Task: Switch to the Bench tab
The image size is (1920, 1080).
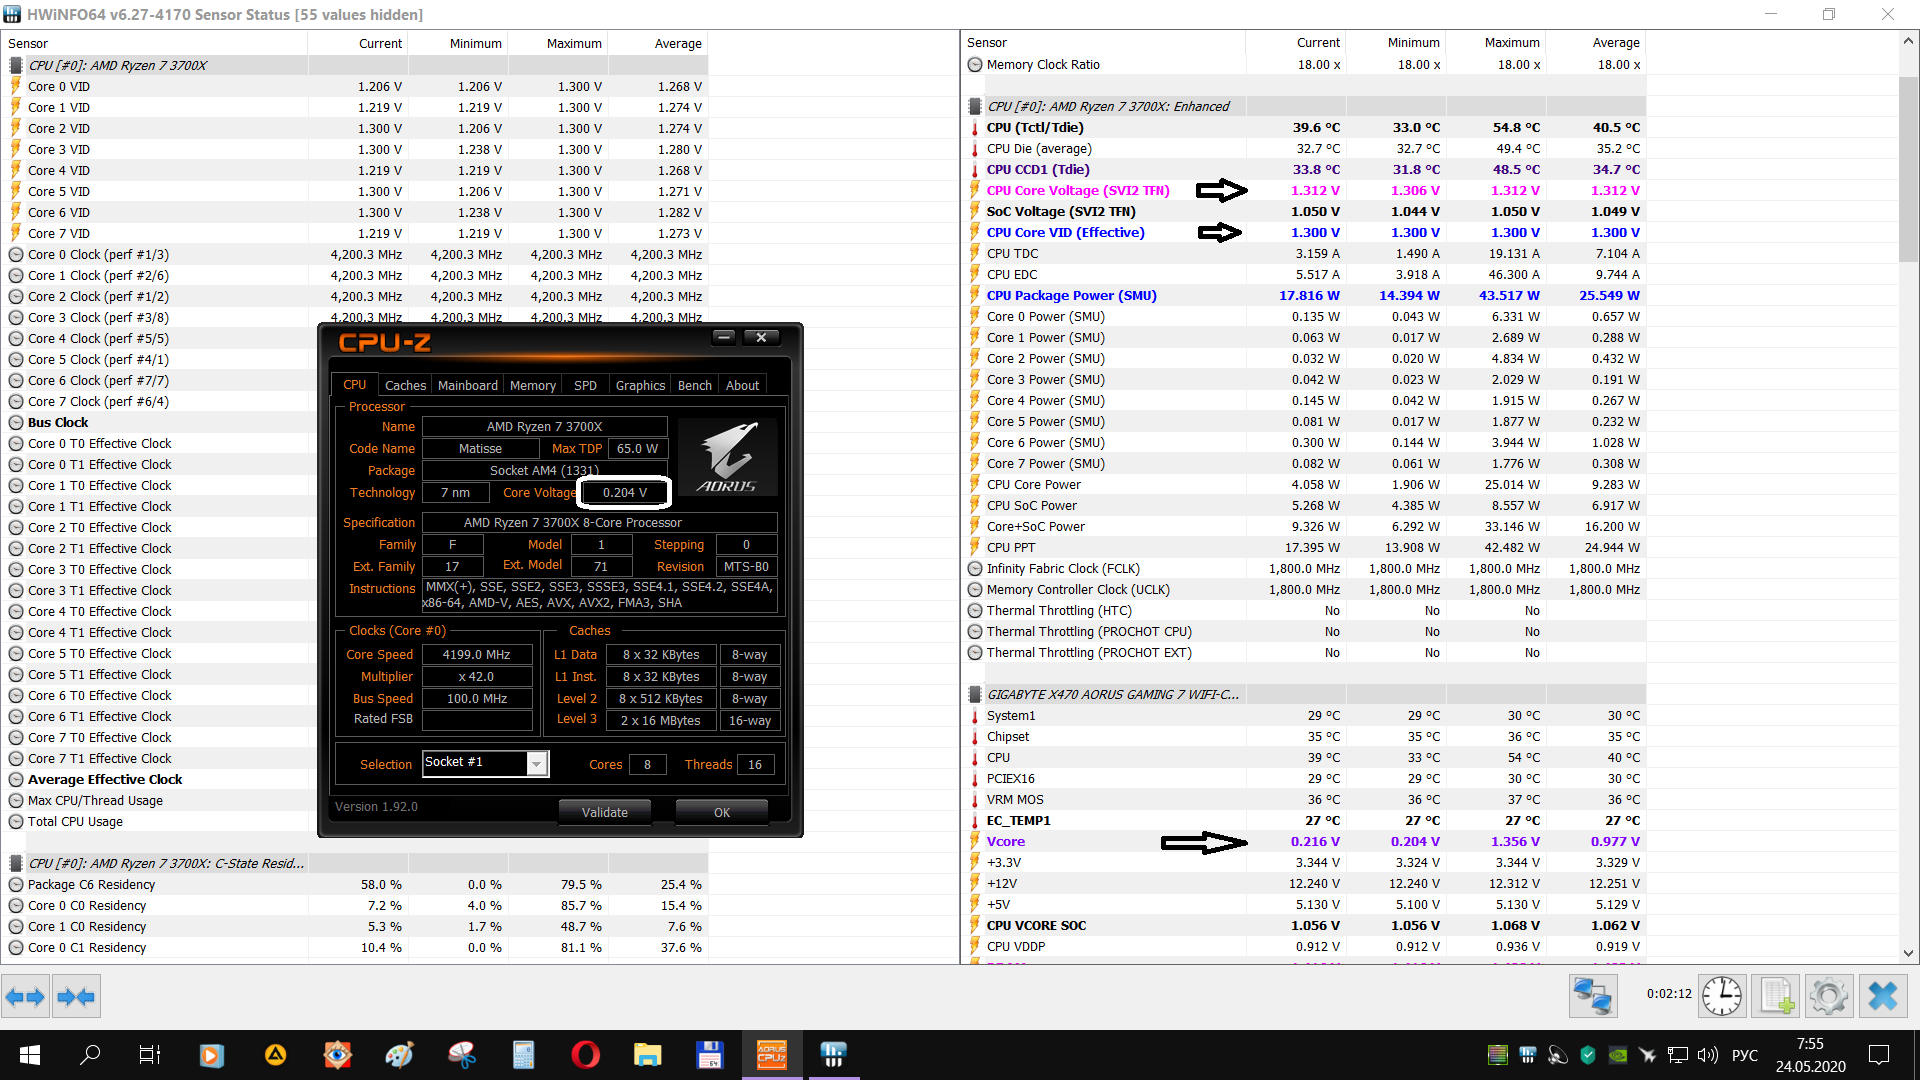Action: click(x=694, y=385)
